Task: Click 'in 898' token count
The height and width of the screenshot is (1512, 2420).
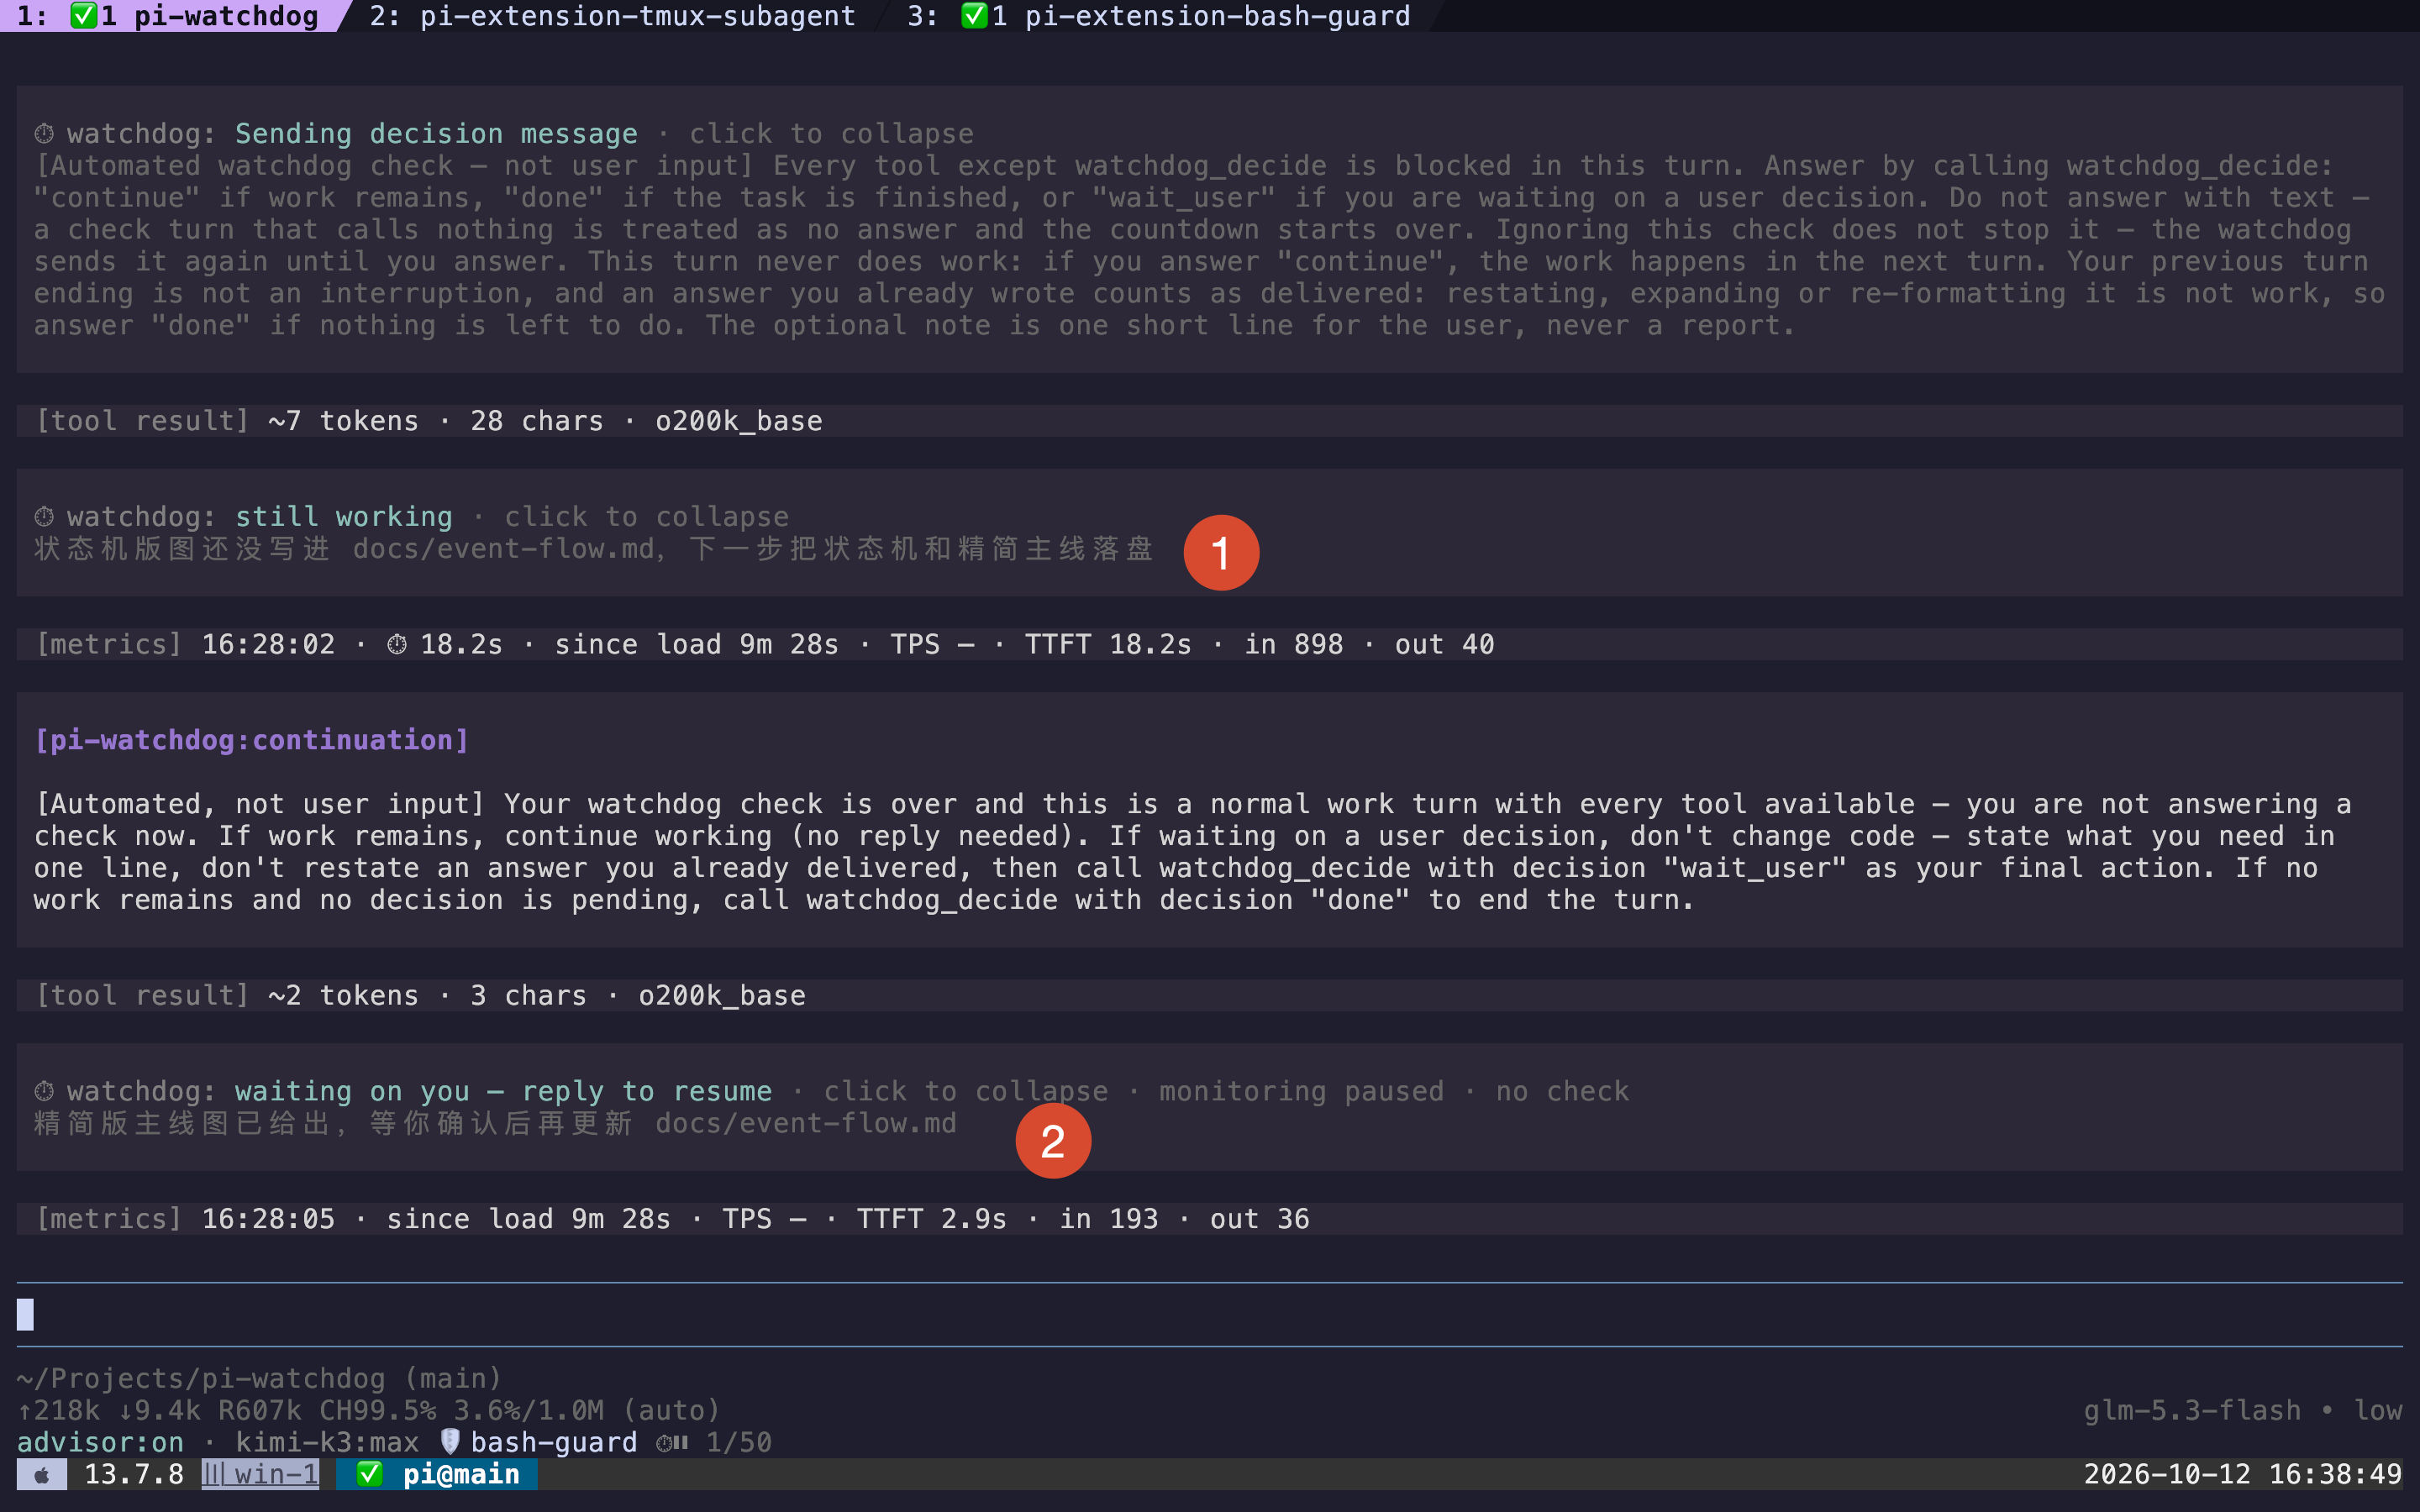Action: pos(1293,644)
